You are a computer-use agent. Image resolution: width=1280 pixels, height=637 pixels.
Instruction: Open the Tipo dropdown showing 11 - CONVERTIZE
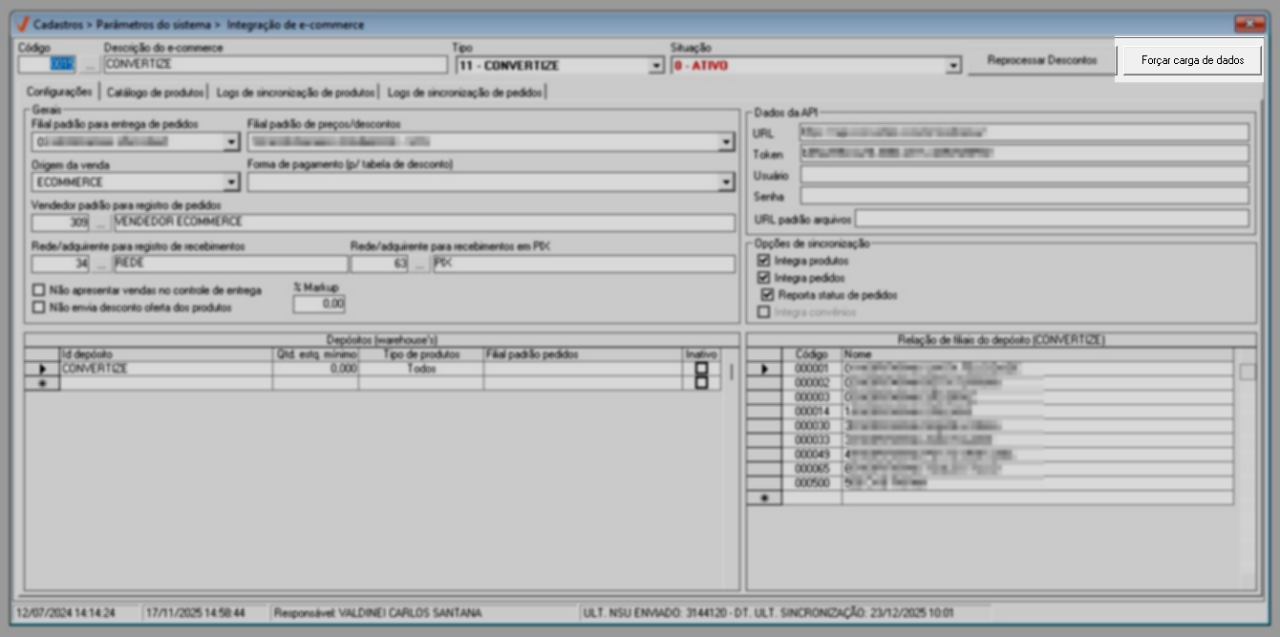pyautogui.click(x=656, y=66)
